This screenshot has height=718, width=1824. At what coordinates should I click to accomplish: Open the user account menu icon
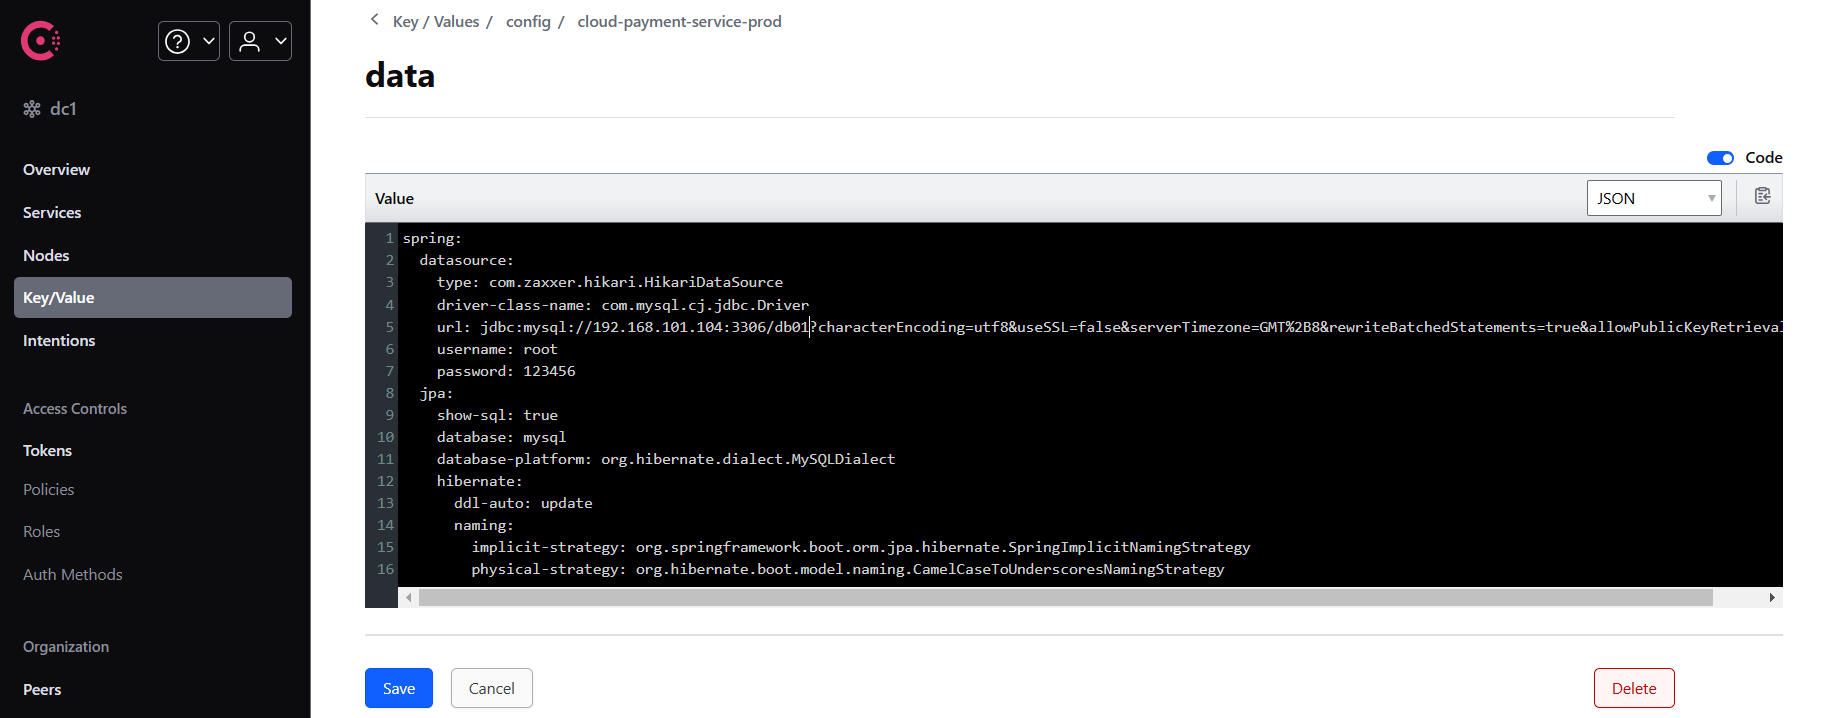click(x=250, y=41)
